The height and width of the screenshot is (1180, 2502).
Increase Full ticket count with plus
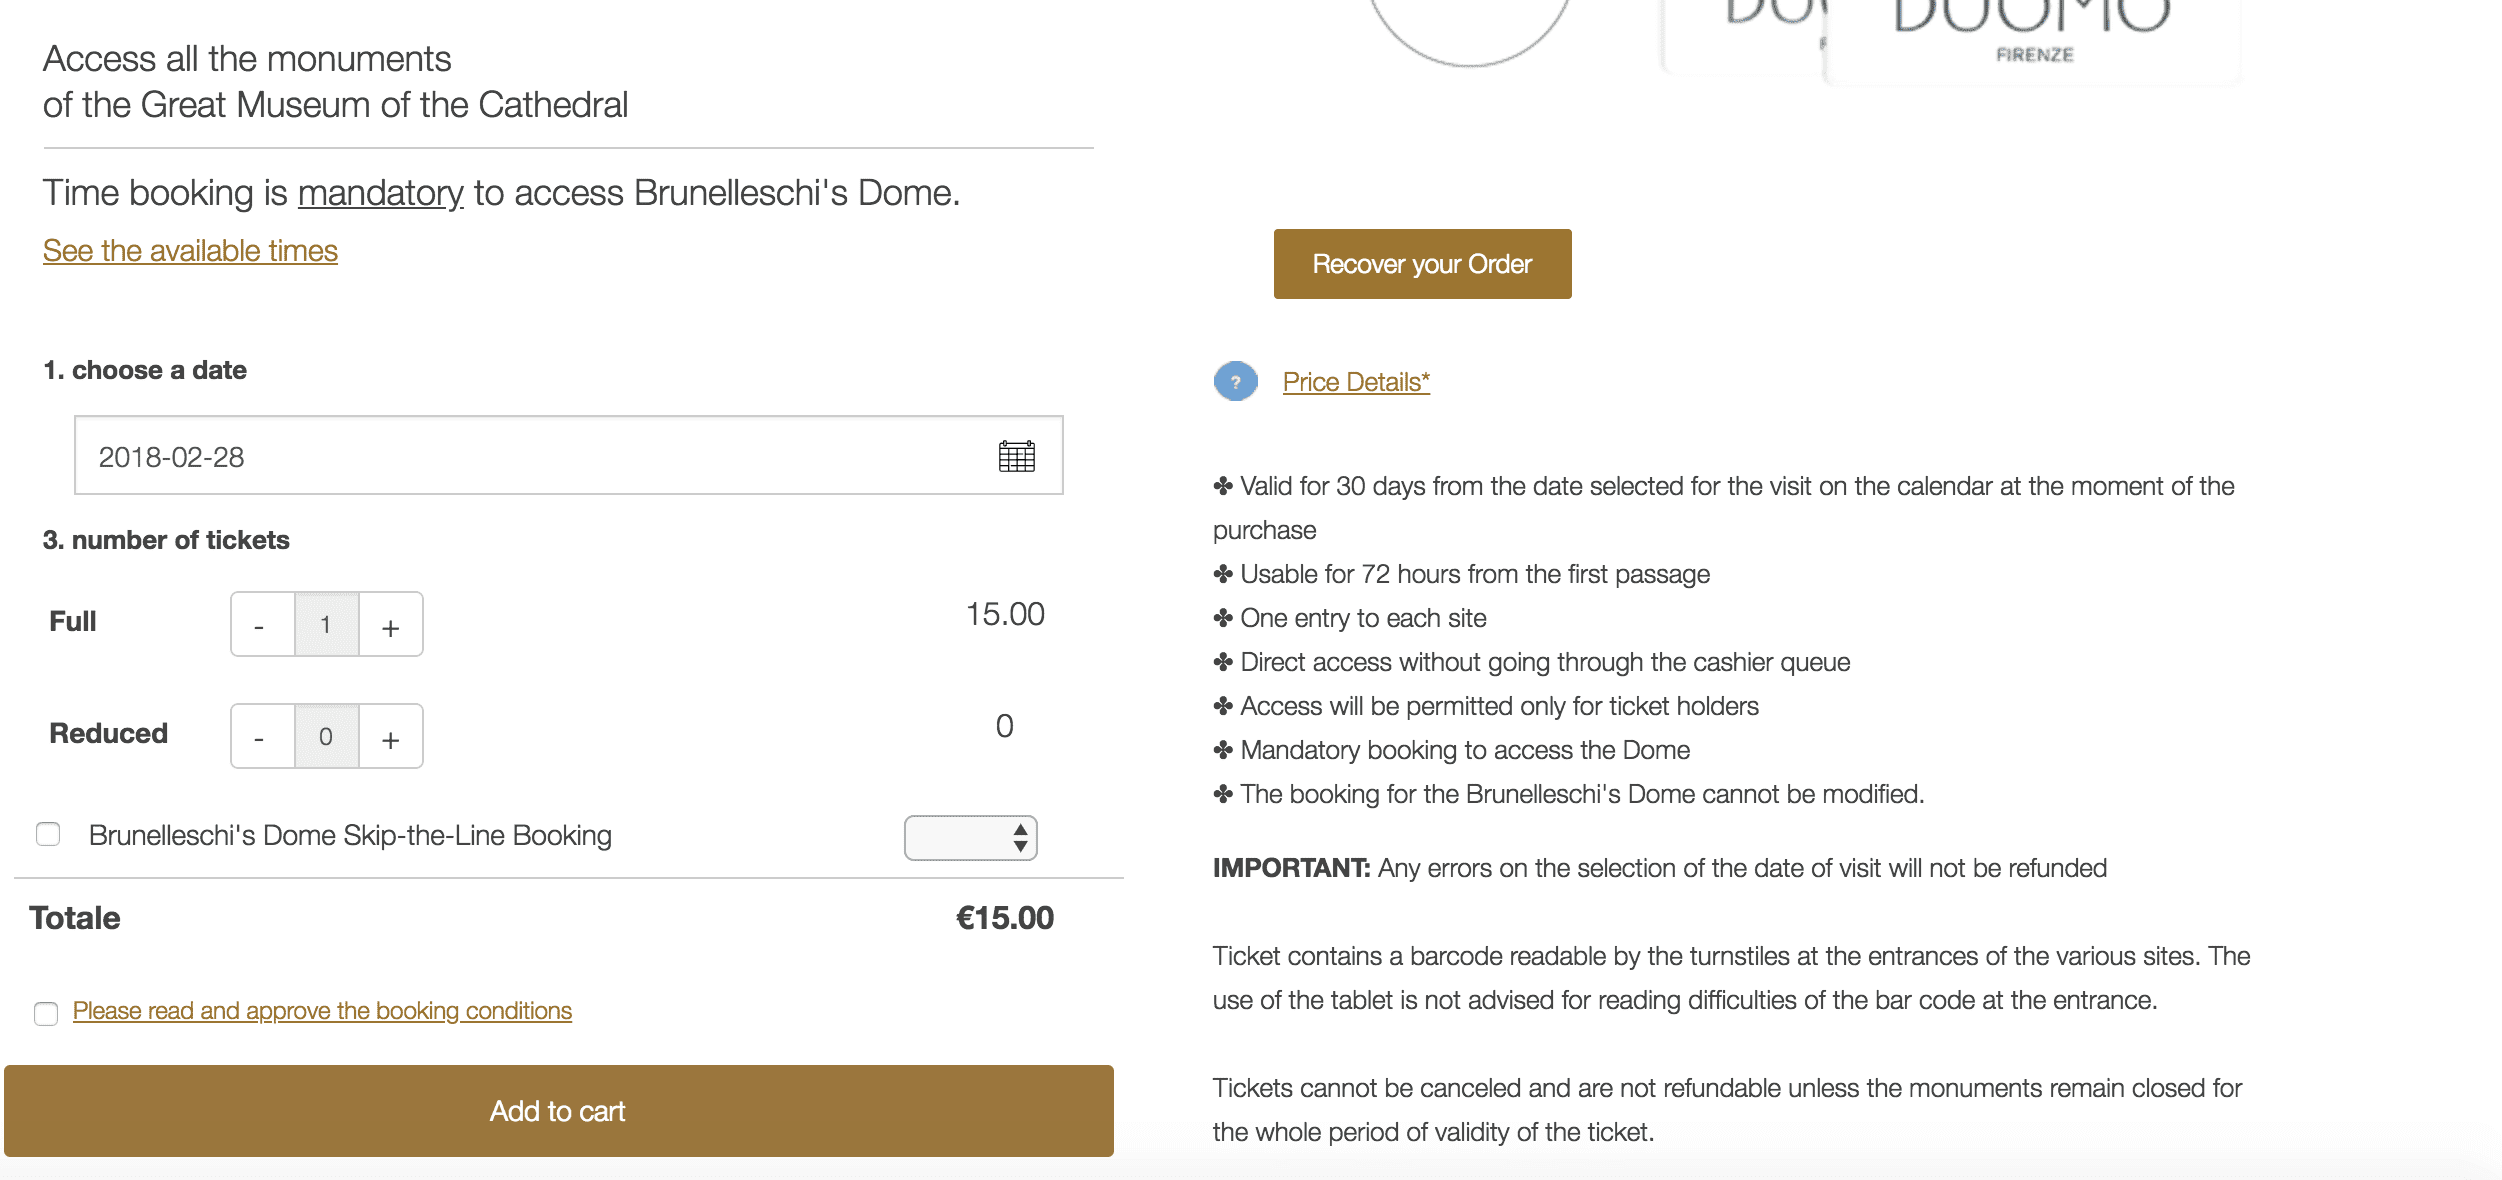391,625
